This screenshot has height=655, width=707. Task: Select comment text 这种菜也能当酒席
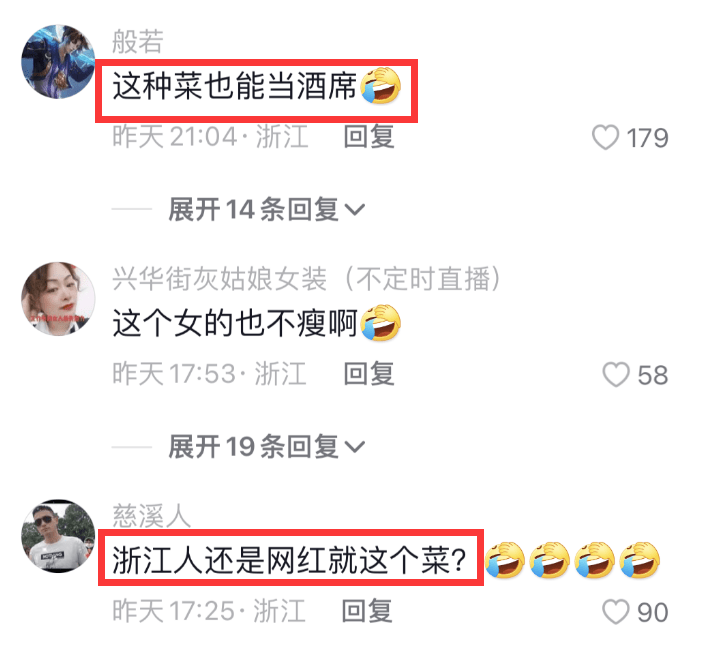234,86
